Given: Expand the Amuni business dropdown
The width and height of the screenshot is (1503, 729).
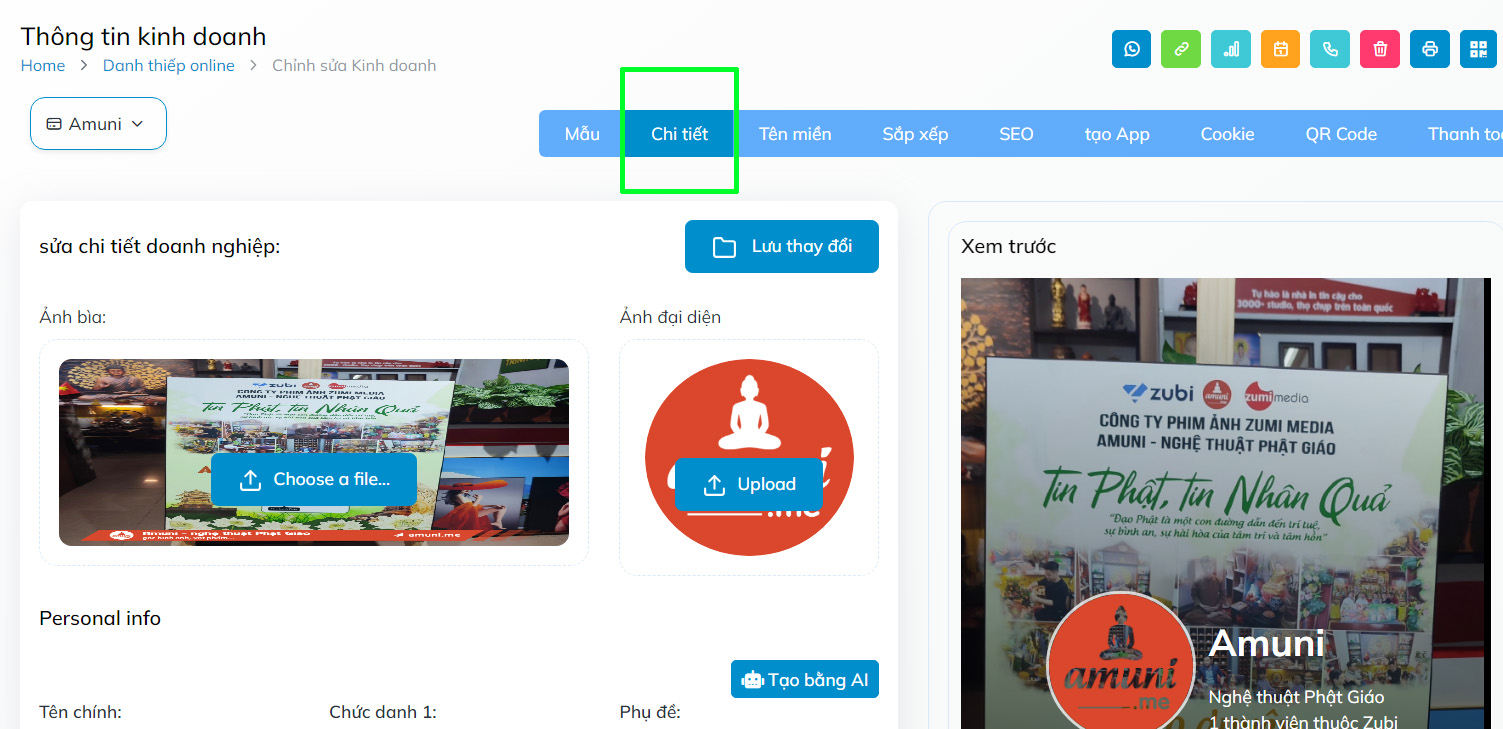Looking at the screenshot, I should 98,124.
